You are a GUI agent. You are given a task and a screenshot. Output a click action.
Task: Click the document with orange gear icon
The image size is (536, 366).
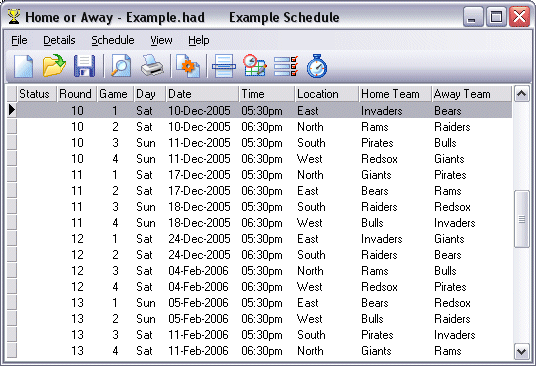[188, 66]
